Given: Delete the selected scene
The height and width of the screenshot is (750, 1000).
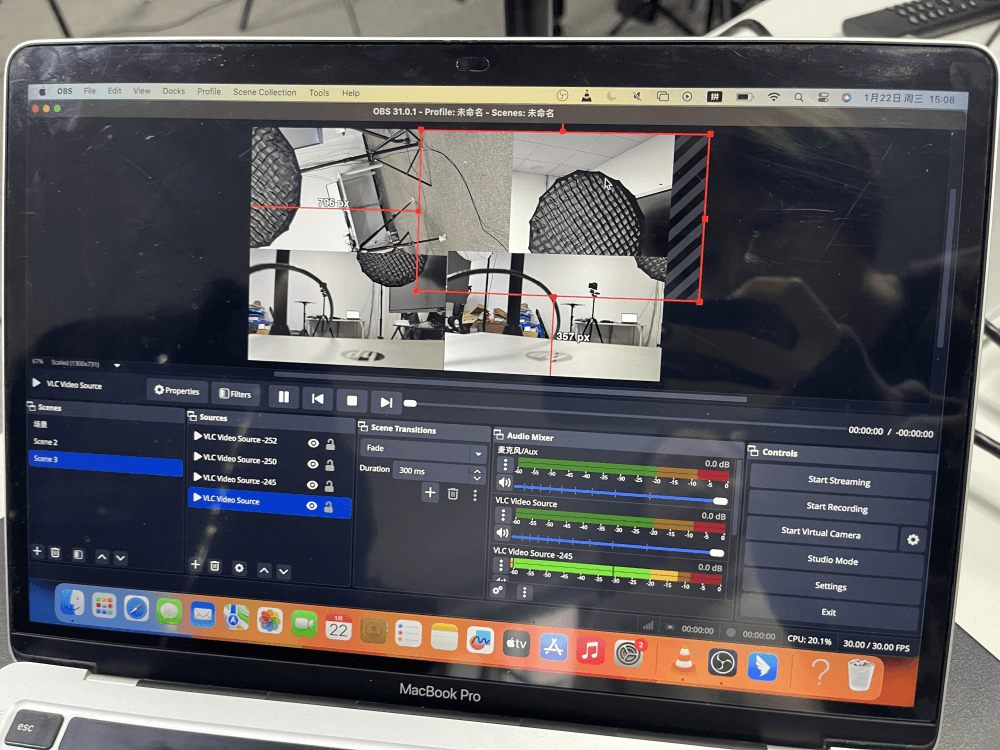Looking at the screenshot, I should tap(55, 552).
